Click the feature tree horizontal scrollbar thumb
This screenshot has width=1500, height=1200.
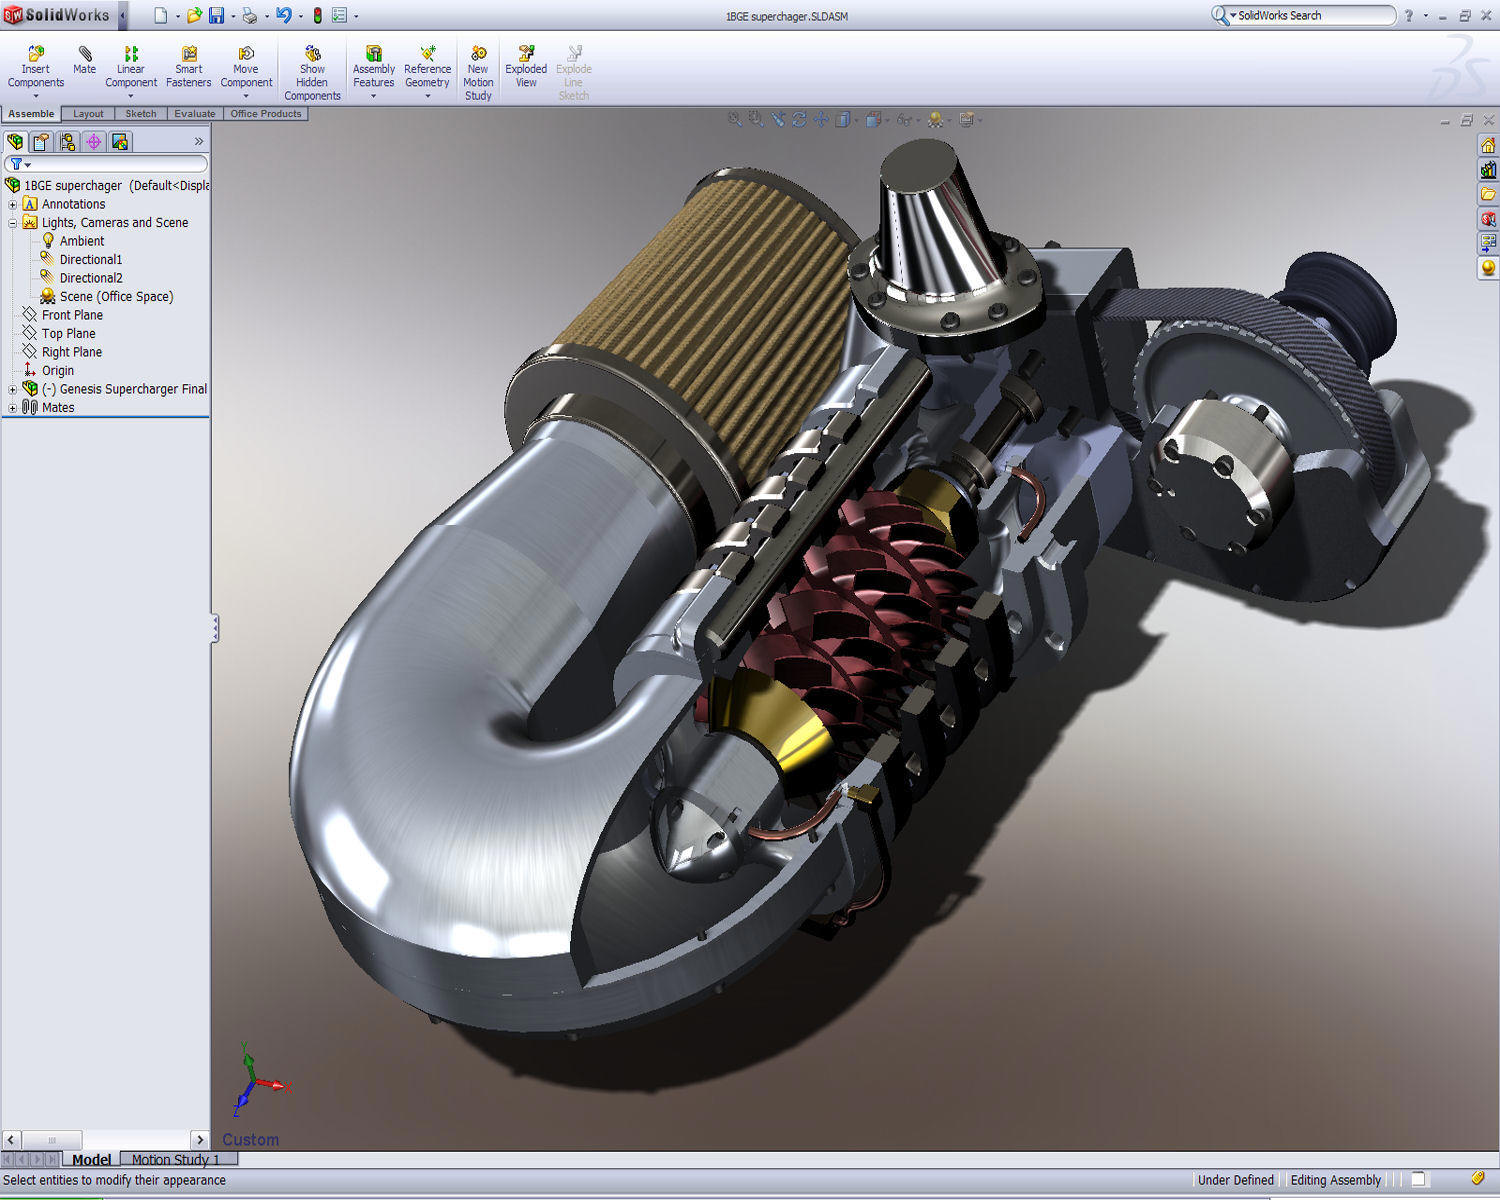52,1140
